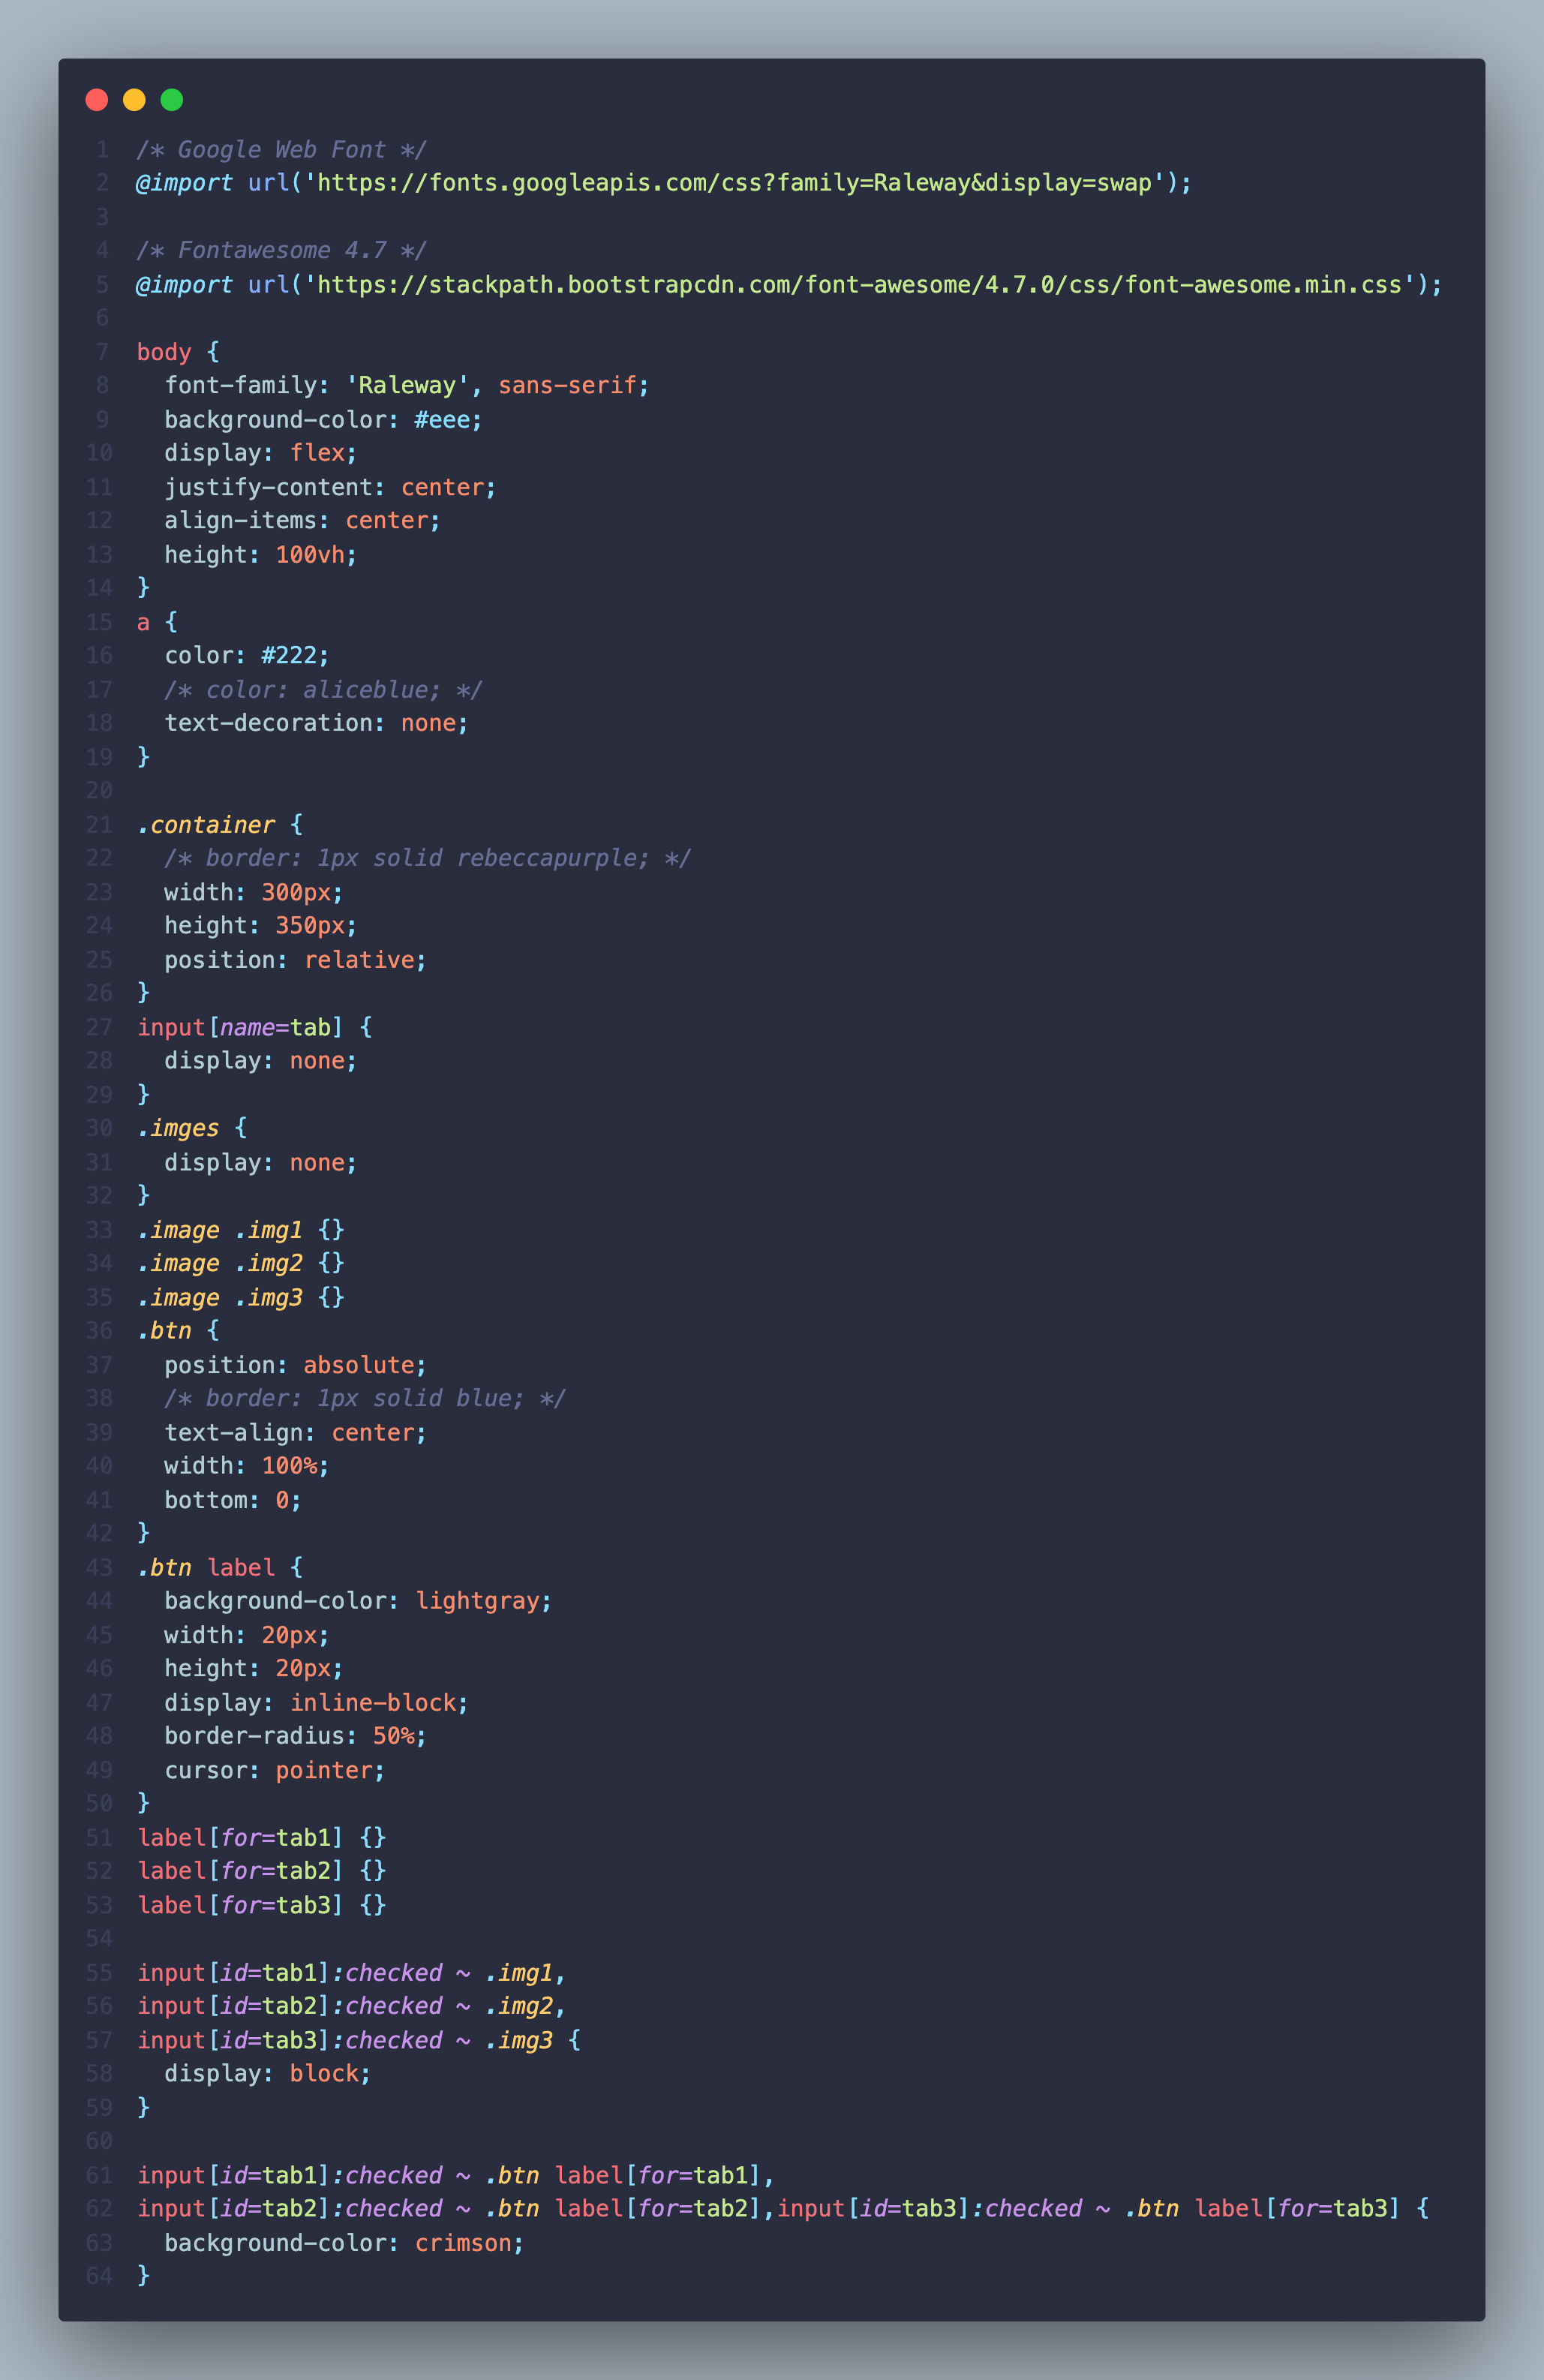
Task: Click the body selector on line 7
Action: 164,352
